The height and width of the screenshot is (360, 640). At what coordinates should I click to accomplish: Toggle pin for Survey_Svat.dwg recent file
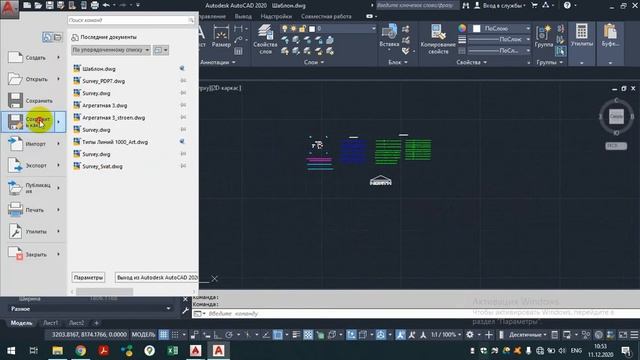pyautogui.click(x=183, y=166)
